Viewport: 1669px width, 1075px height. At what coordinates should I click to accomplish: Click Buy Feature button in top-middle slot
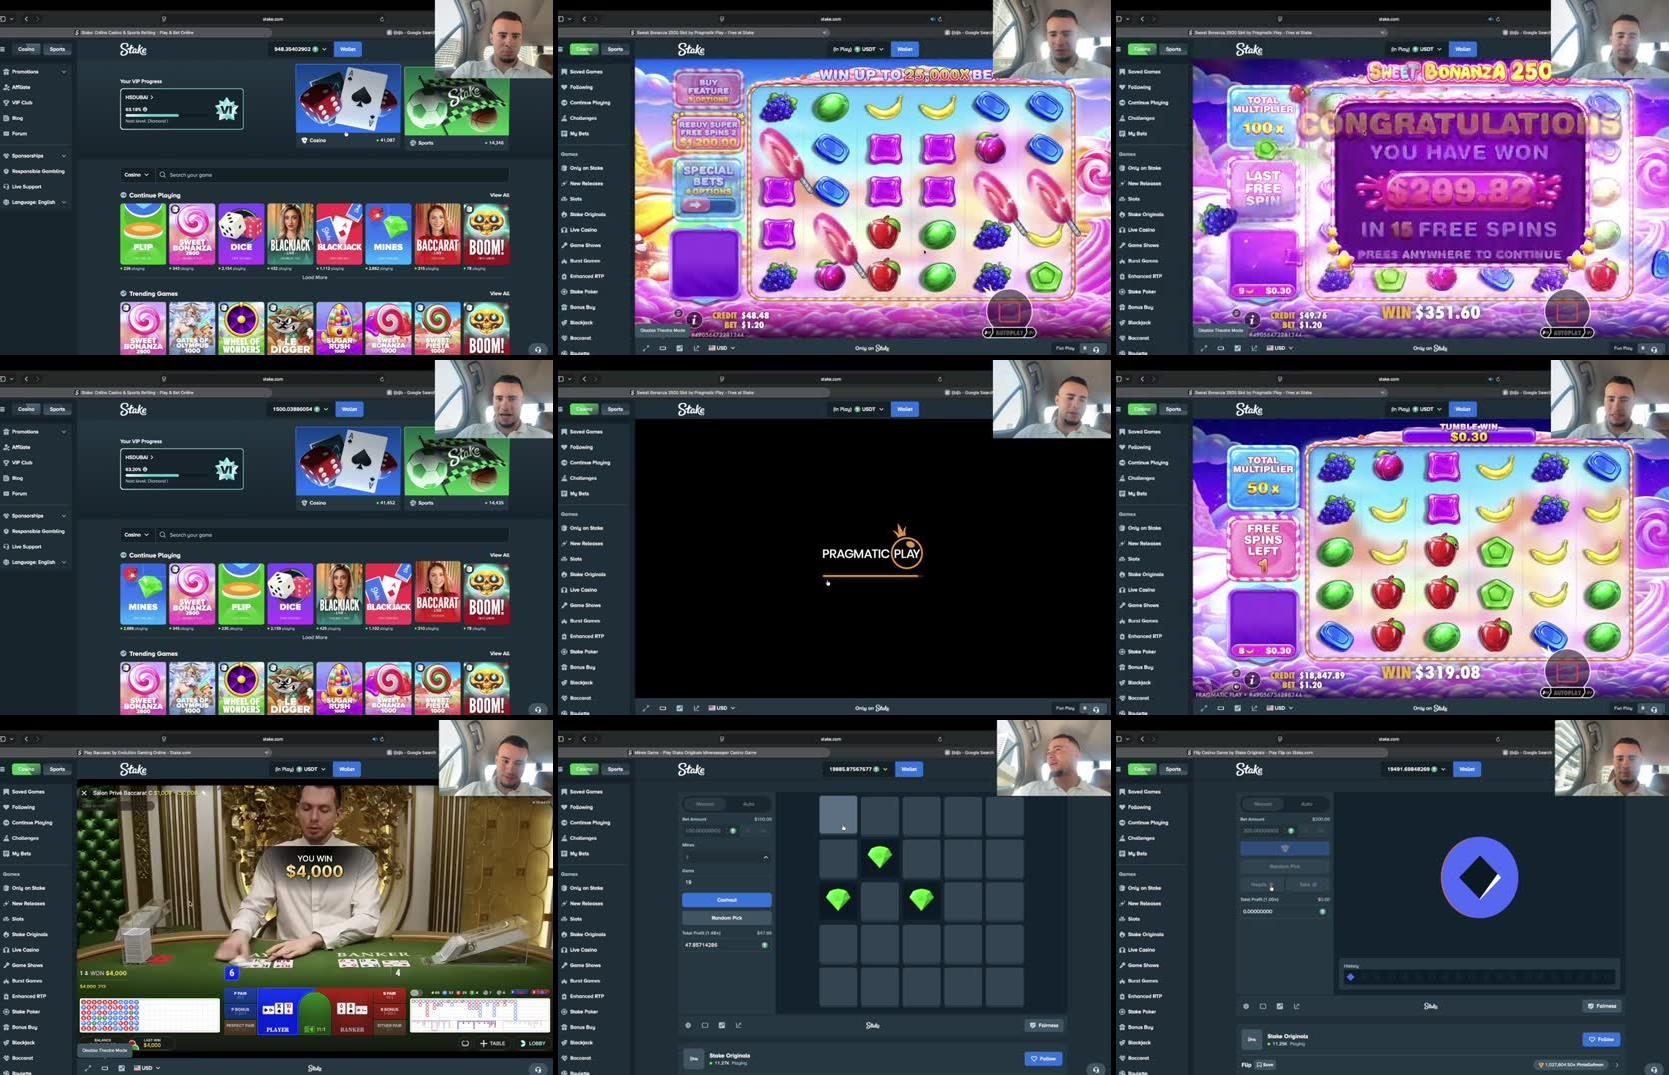pos(708,91)
